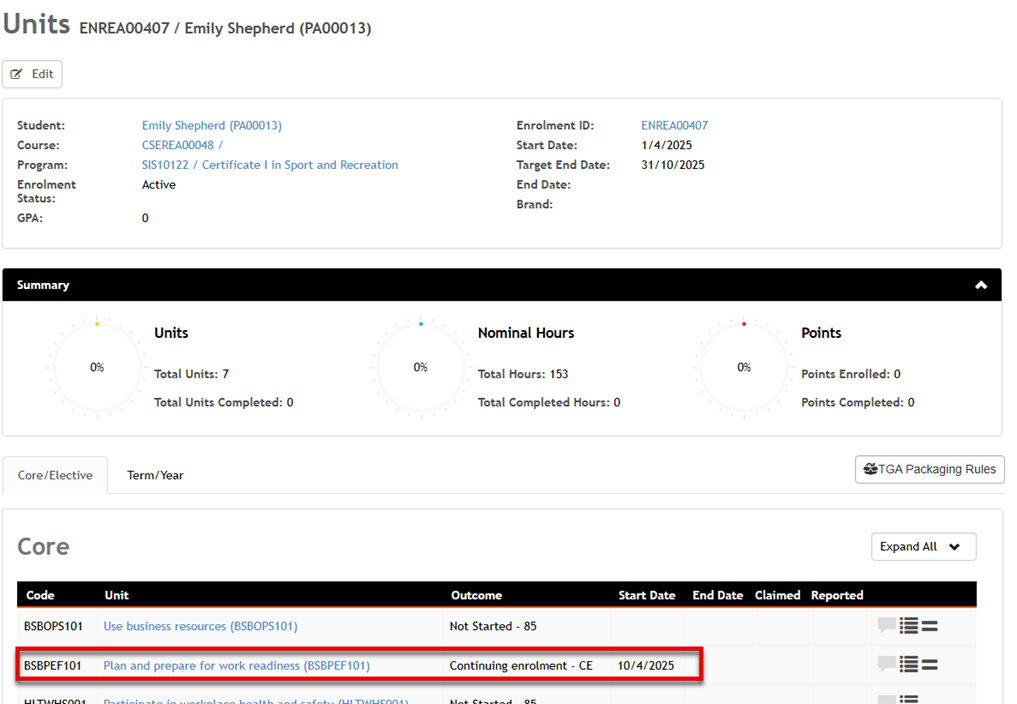This screenshot has width=1017, height=704.
Task: Click the BSBOPS101 code cell
Action: click(x=53, y=626)
